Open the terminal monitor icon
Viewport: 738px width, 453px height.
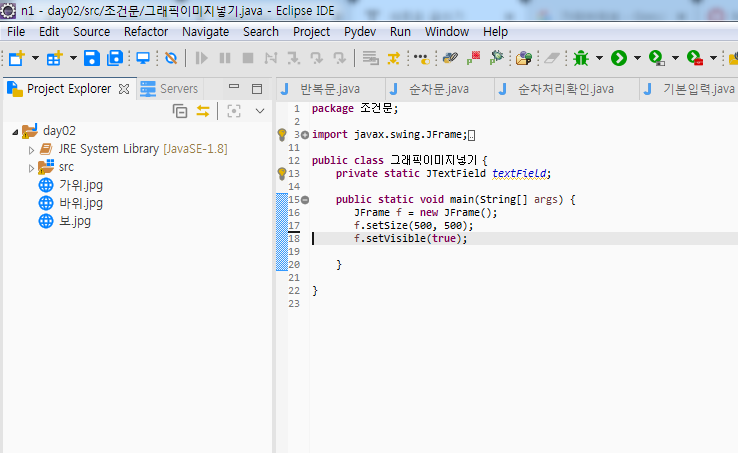point(143,58)
